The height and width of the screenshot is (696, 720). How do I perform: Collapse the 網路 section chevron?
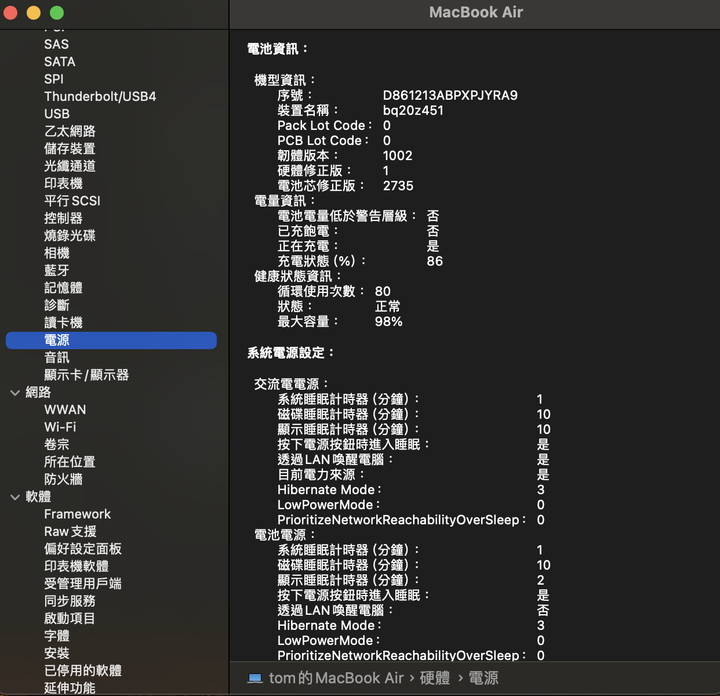coord(15,393)
